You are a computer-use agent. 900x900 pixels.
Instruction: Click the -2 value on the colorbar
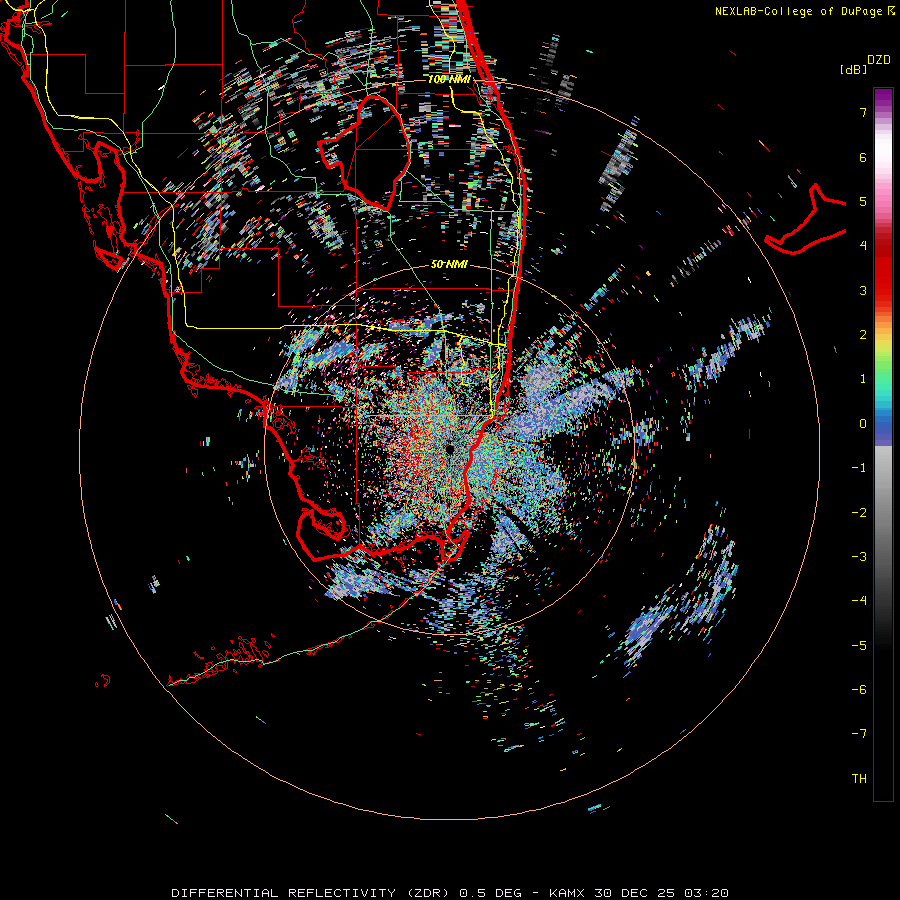coord(859,512)
